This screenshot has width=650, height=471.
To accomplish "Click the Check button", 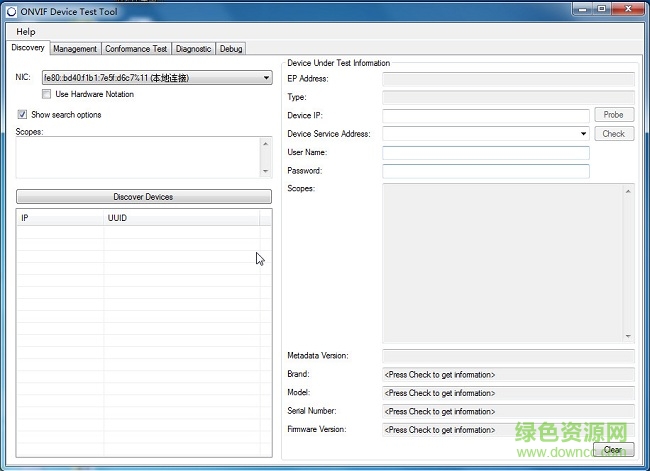I will (x=613, y=134).
